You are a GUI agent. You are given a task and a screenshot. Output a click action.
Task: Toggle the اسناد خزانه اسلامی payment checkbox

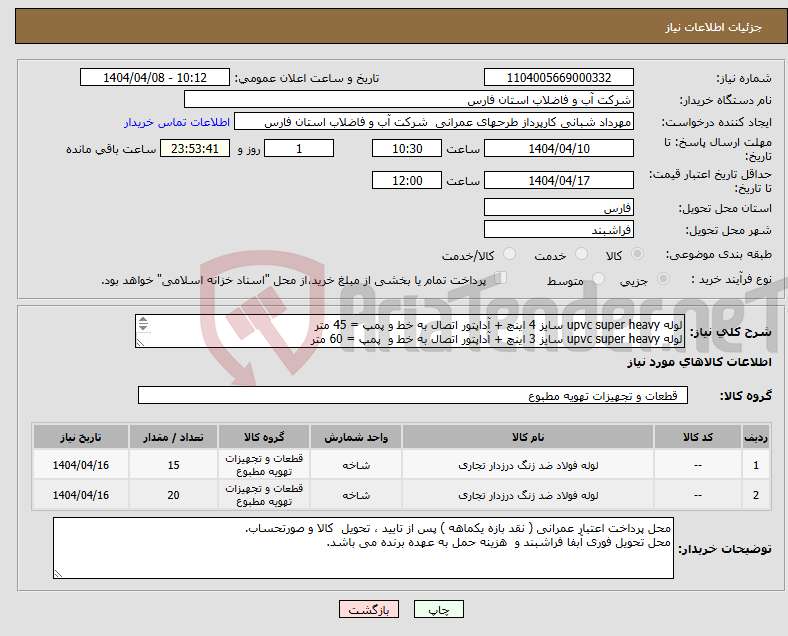pos(501,278)
